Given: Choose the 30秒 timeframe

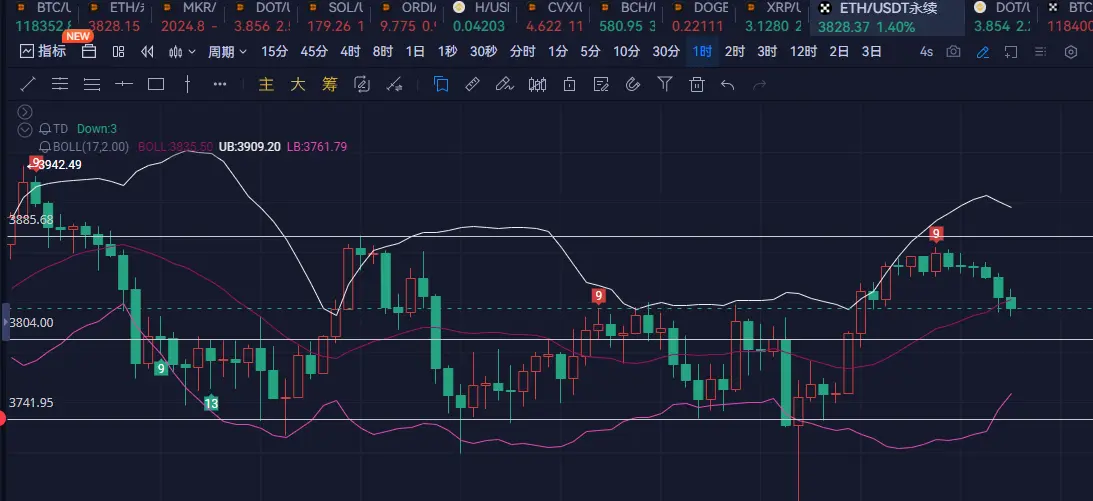Looking at the screenshot, I should tap(483, 52).
